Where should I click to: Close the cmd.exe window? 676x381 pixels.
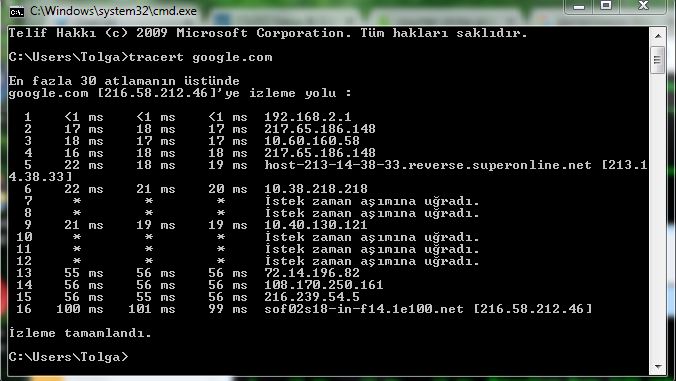(643, 6)
